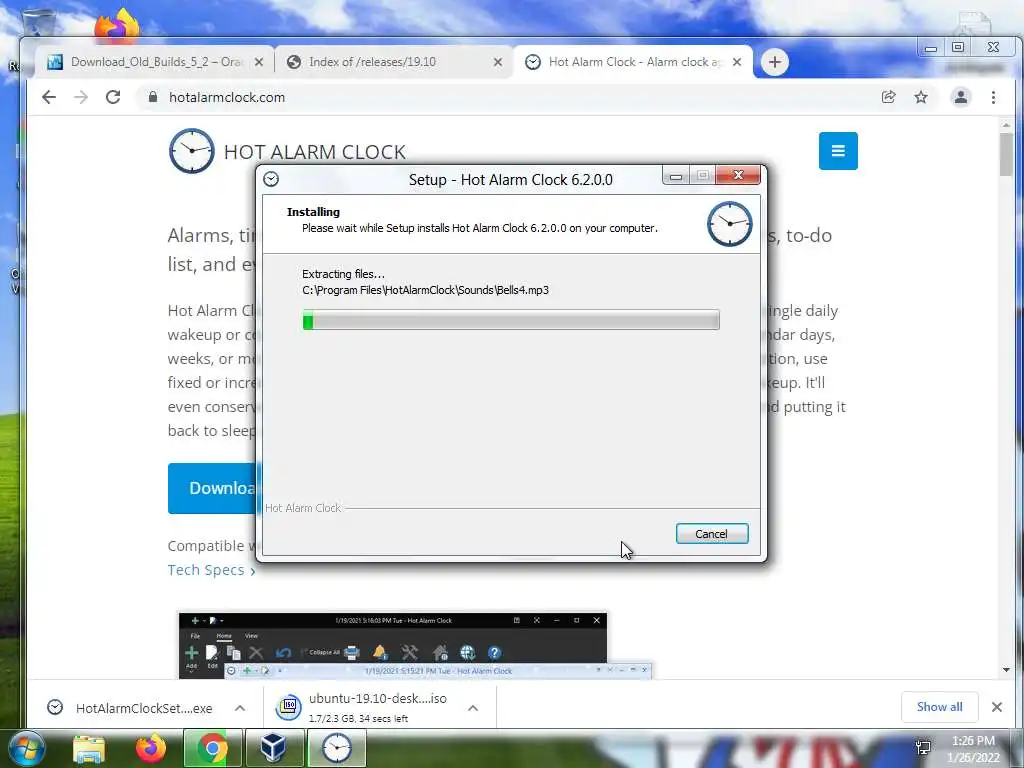Viewport: 1024px width, 768px height.
Task: Go back using the browser back arrow
Action: [x=49, y=97]
